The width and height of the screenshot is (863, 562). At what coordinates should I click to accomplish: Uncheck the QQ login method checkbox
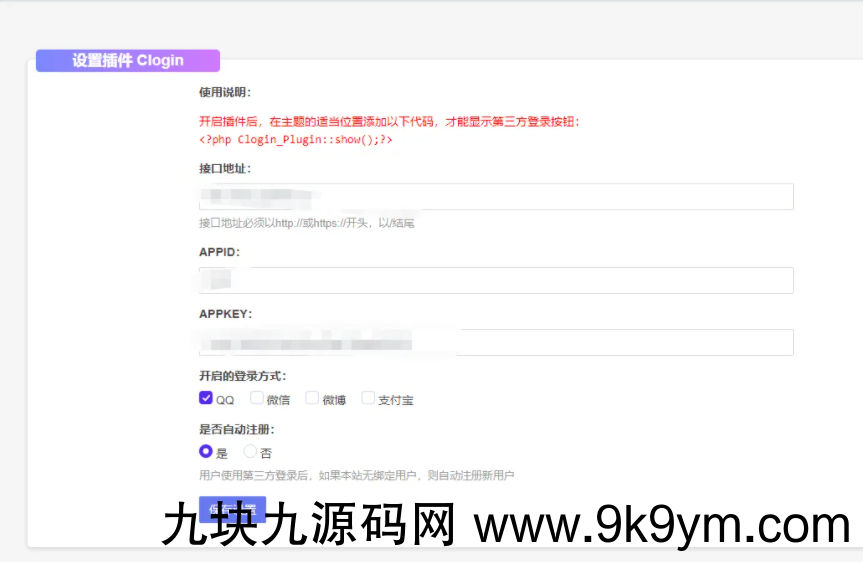point(206,399)
